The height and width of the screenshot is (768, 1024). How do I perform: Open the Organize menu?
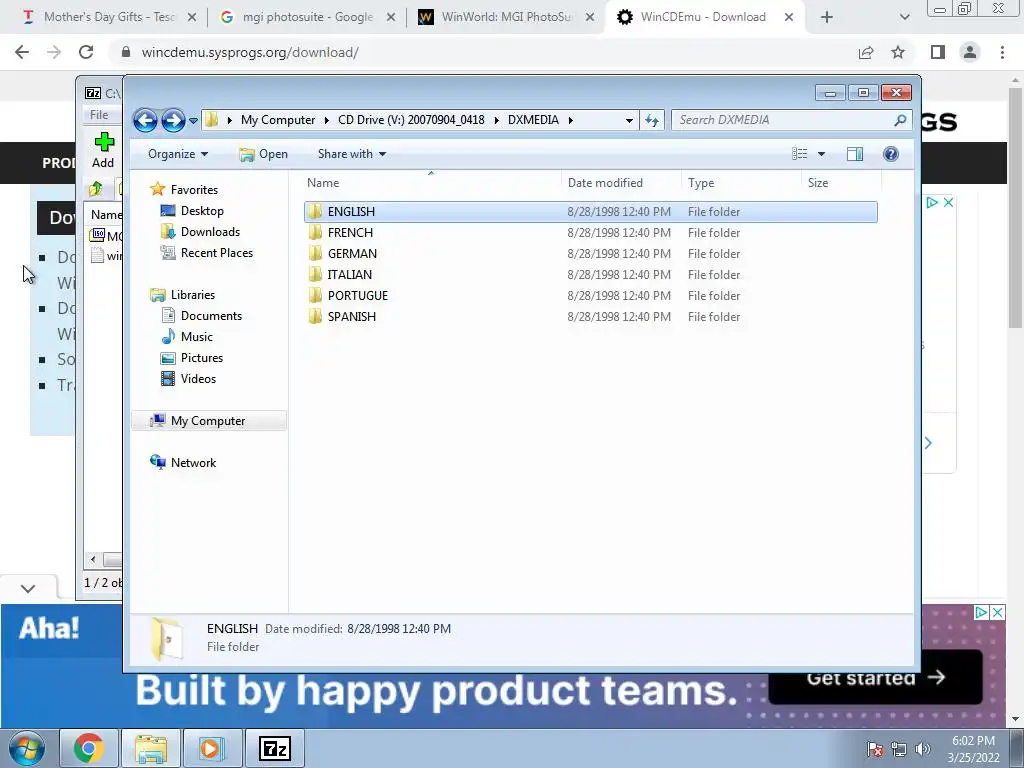click(x=178, y=154)
